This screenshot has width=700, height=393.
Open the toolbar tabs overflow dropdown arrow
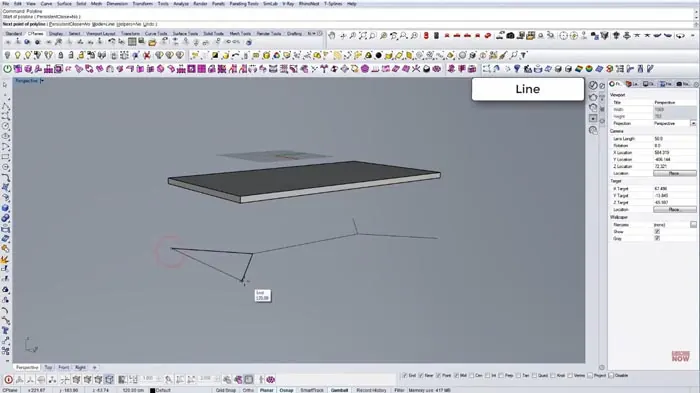click(314, 33)
